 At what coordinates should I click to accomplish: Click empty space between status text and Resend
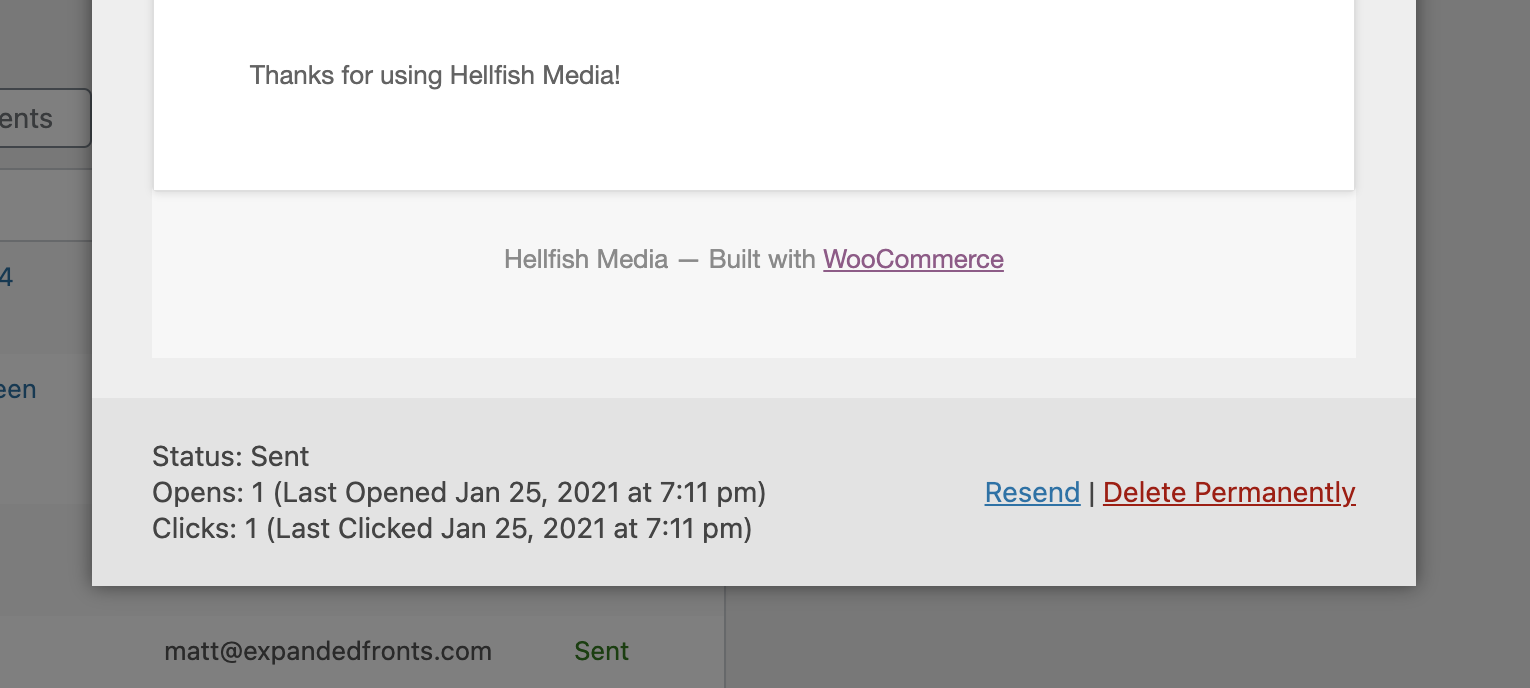tap(875, 492)
